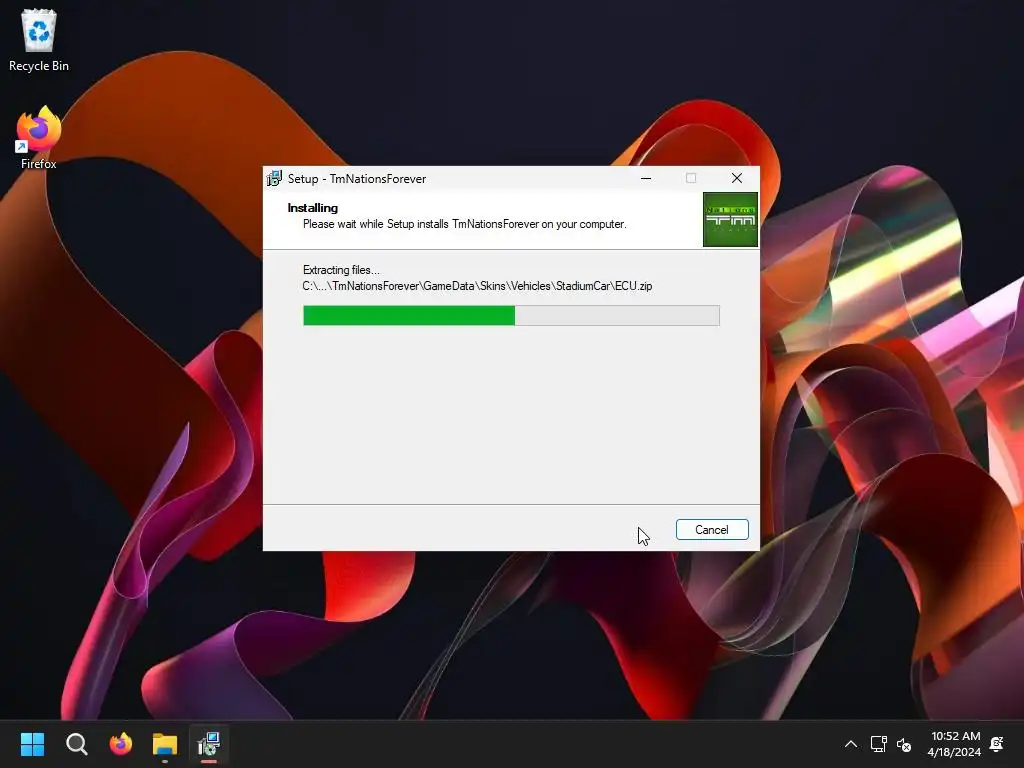This screenshot has width=1024, height=768.
Task: Open the clock showing 10:52 AM
Action: pyautogui.click(x=954, y=744)
